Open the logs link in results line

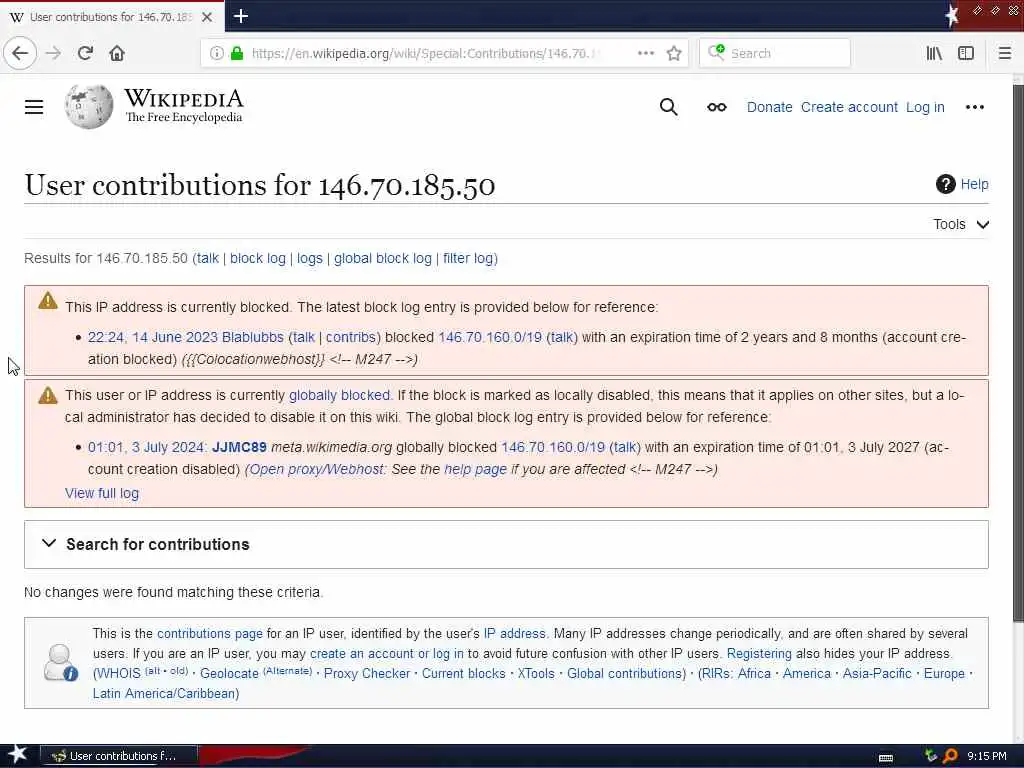[x=310, y=259]
